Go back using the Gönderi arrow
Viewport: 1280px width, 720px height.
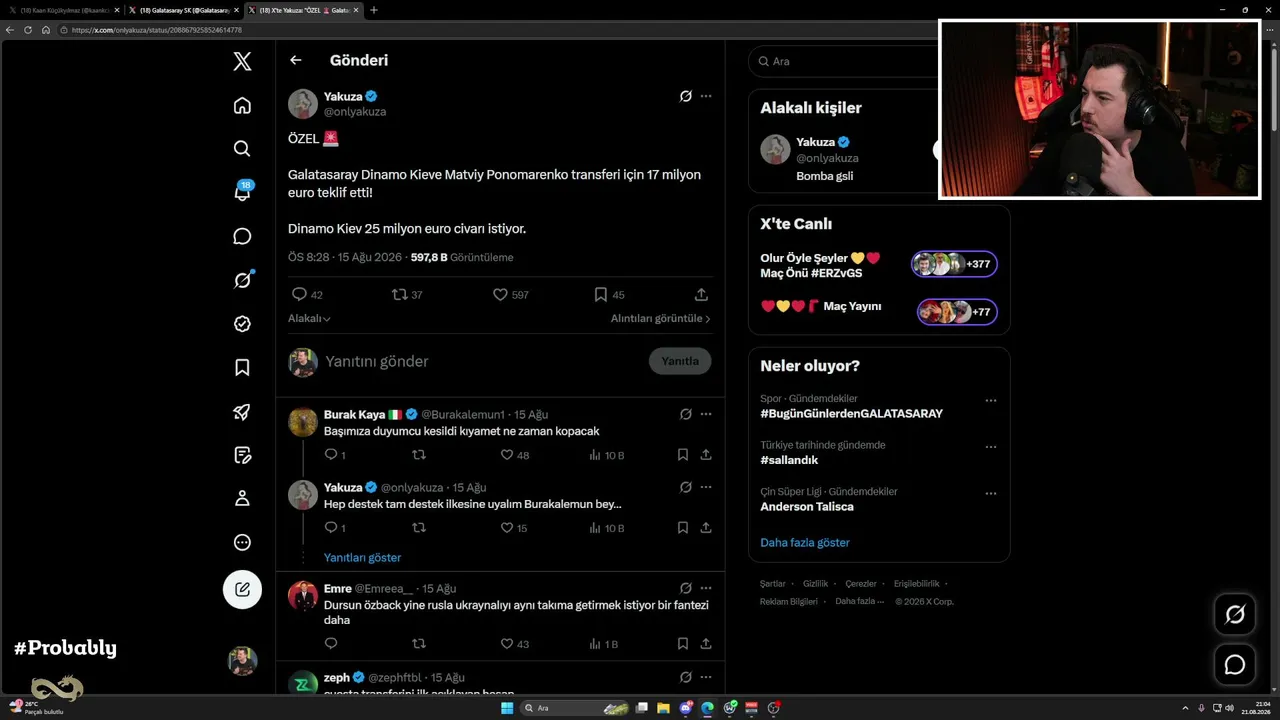pos(296,60)
